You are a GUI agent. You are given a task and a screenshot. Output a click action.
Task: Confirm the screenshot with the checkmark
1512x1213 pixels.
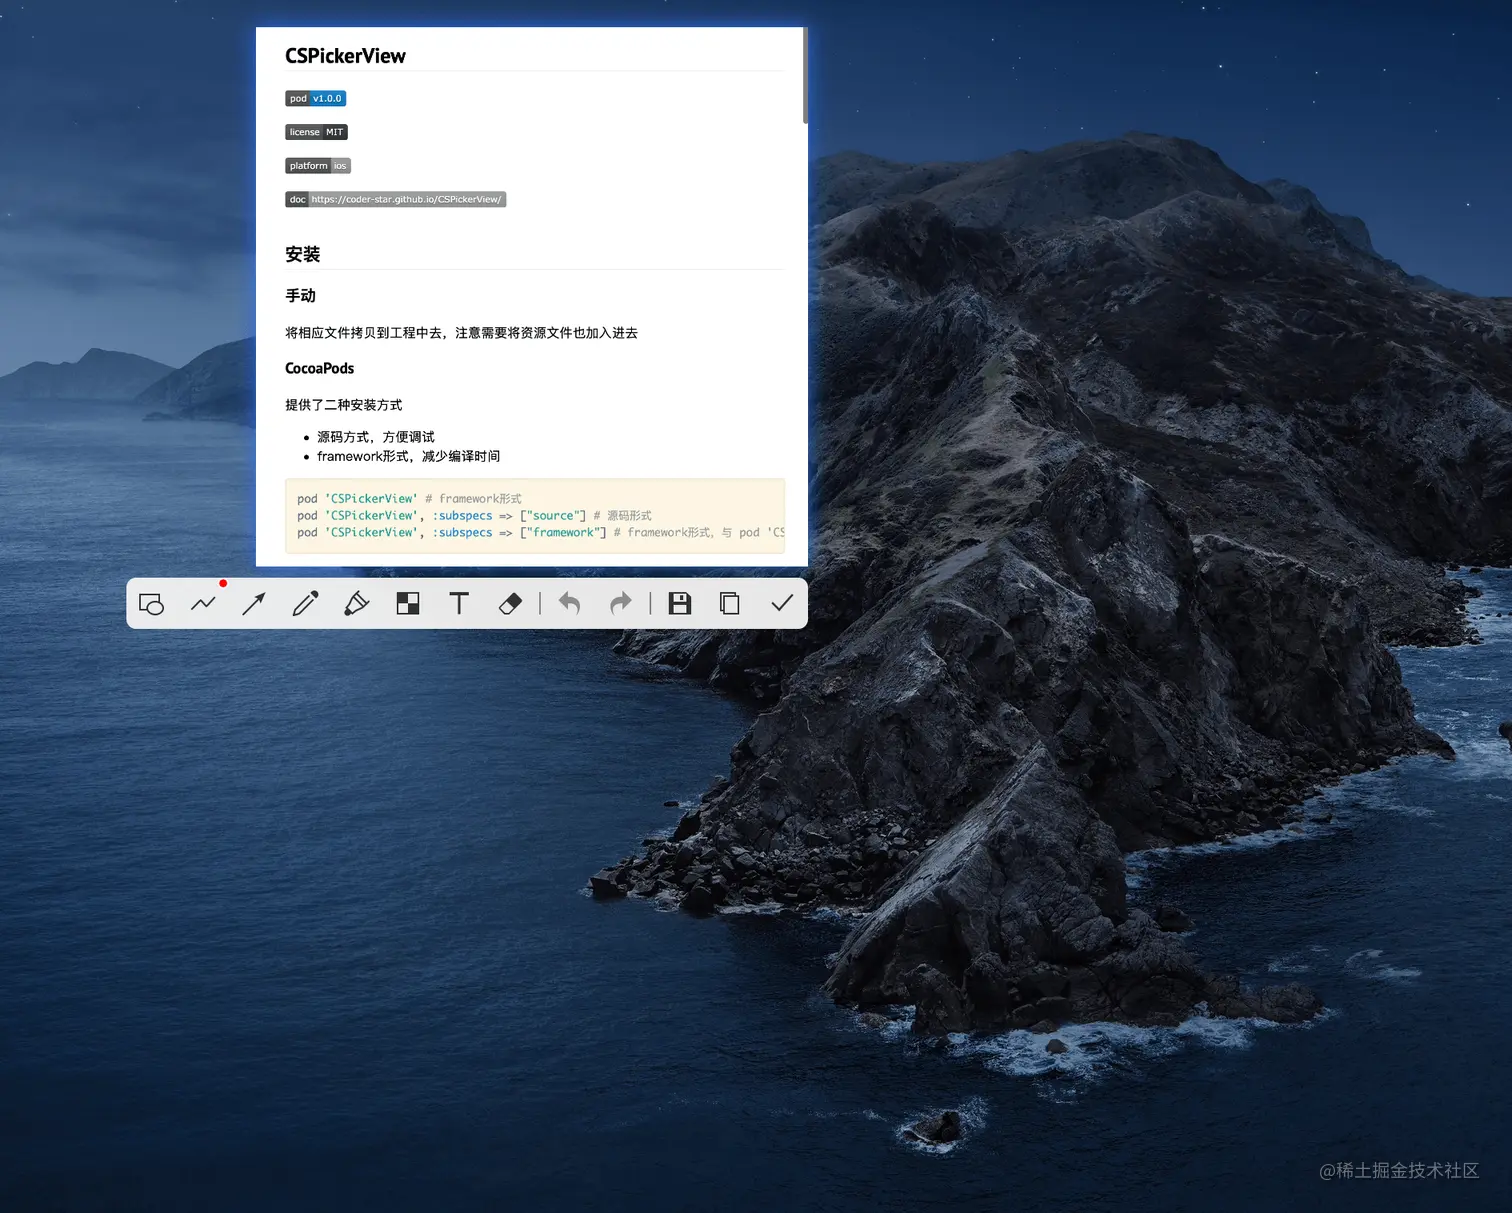point(782,603)
